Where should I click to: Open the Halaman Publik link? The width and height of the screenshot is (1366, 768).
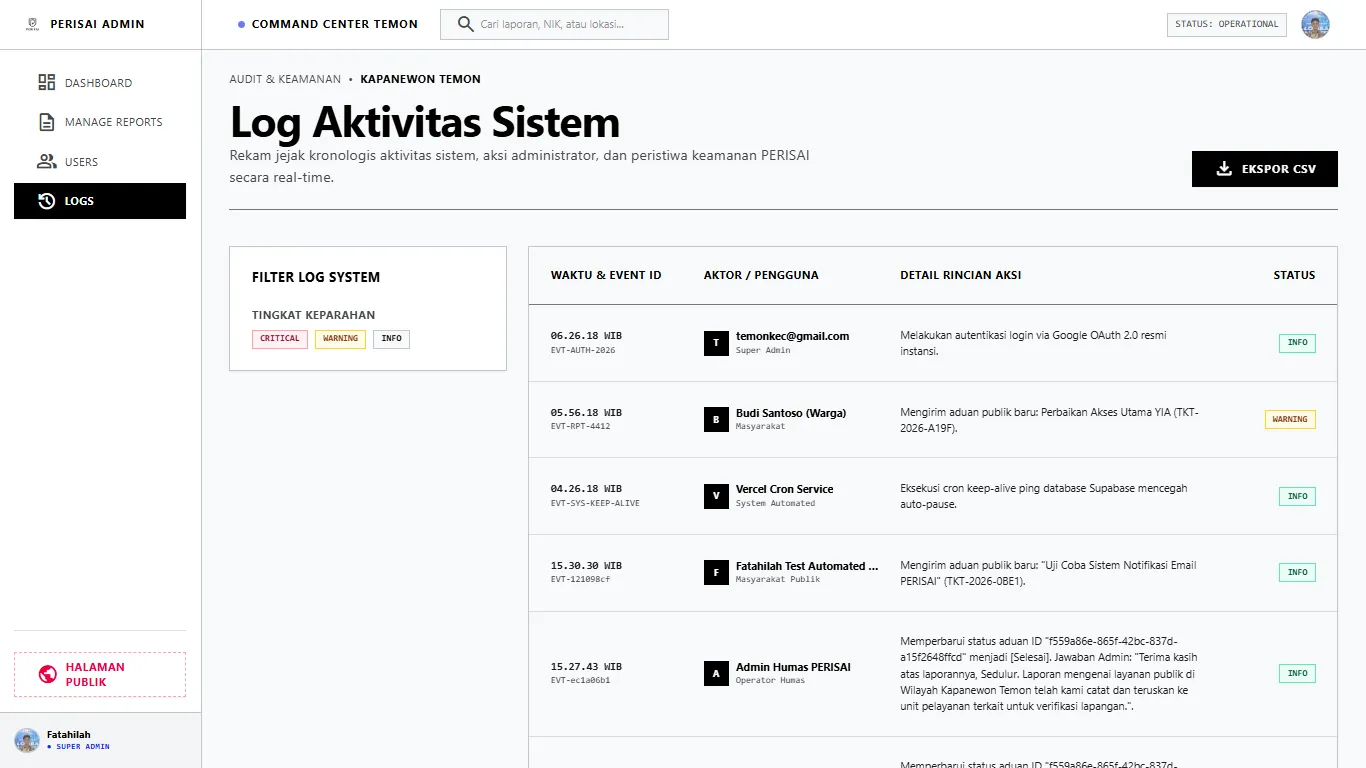100,675
